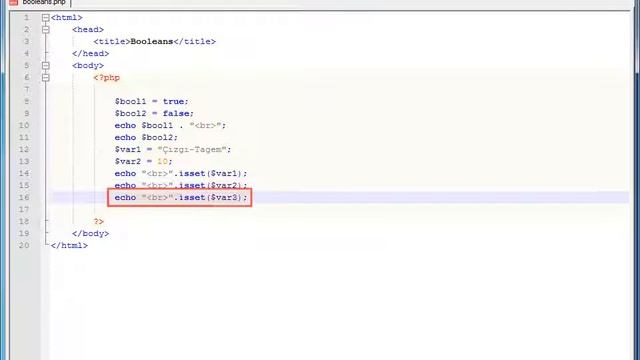Collapse the <body> block fold marker
The image size is (640, 360).
coord(46,65)
